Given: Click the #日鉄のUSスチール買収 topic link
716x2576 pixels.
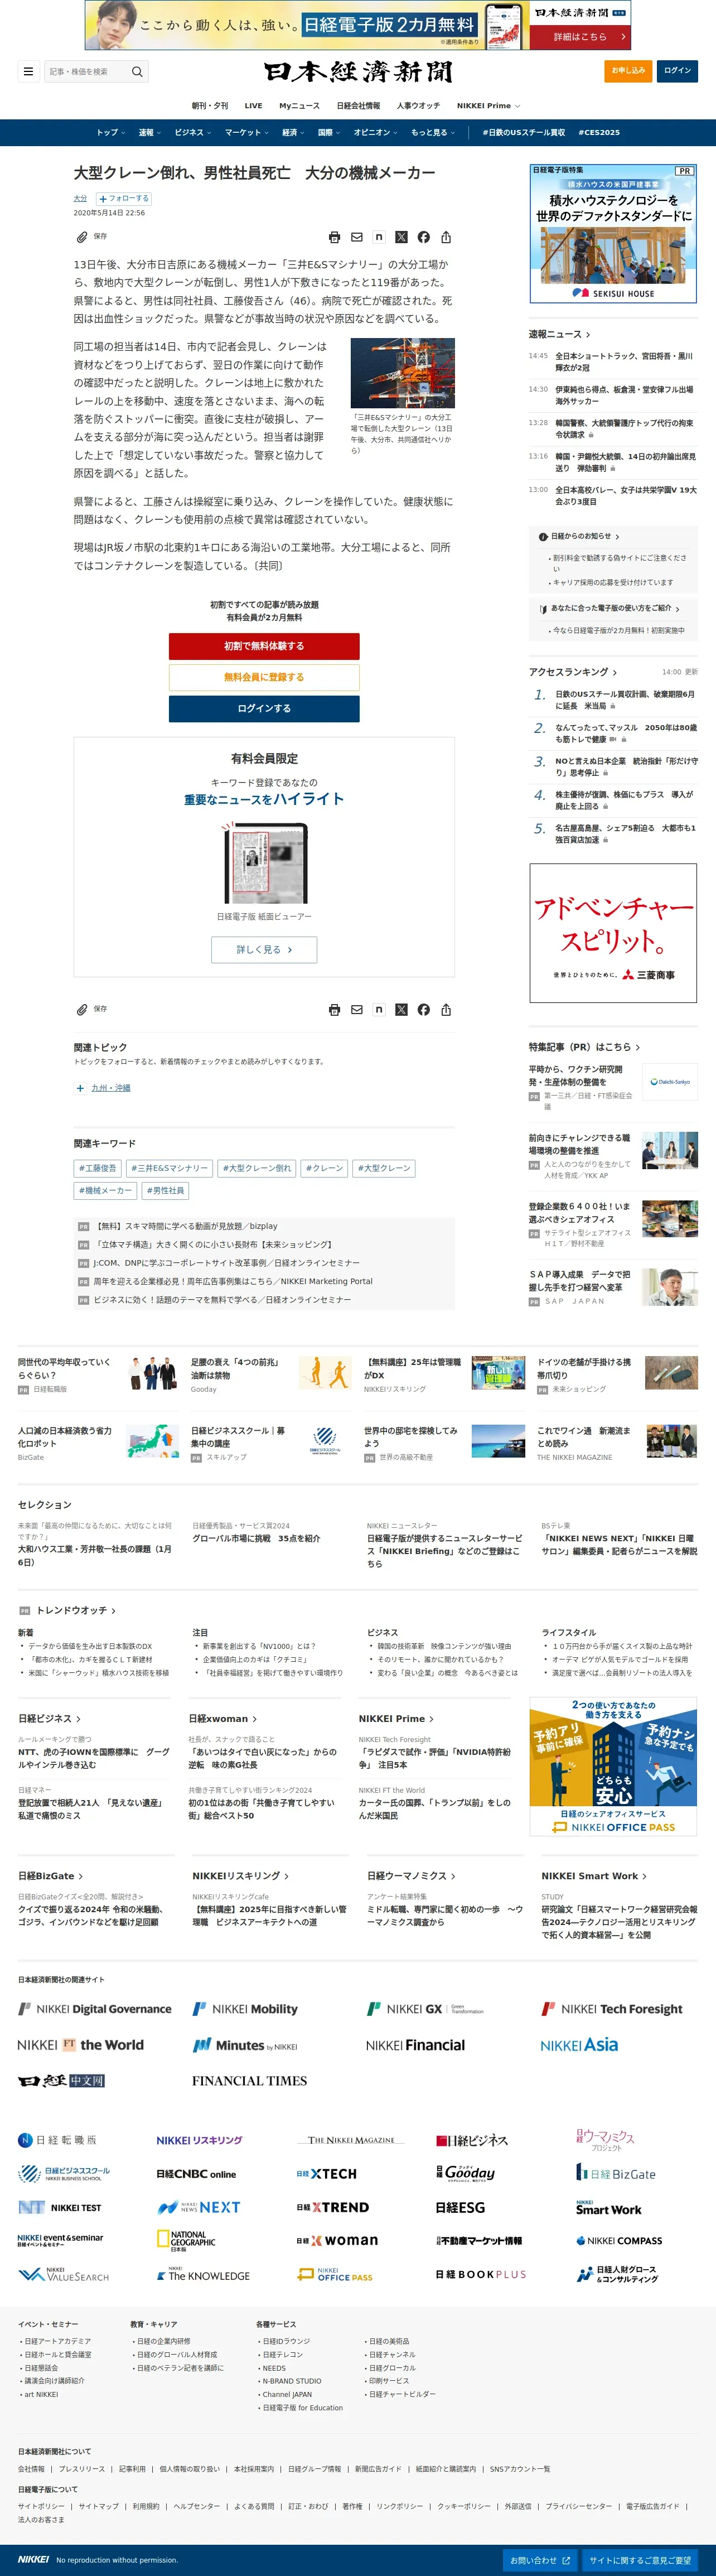Looking at the screenshot, I should click(524, 133).
